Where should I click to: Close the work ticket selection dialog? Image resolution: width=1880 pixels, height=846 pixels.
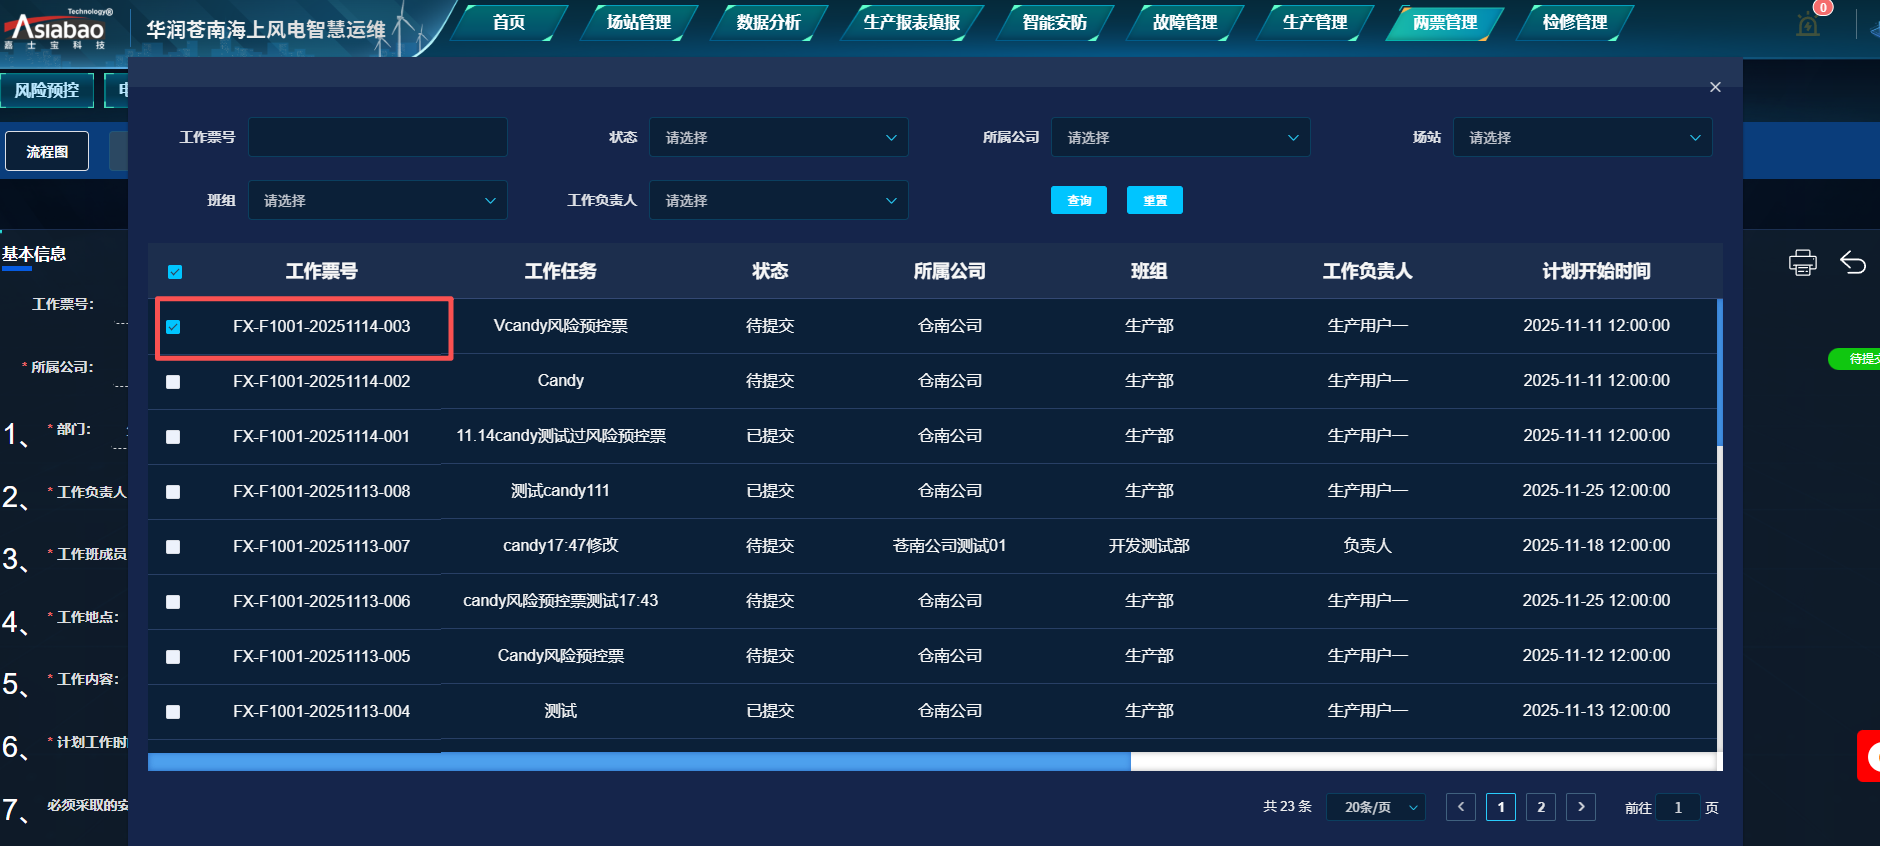tap(1715, 87)
